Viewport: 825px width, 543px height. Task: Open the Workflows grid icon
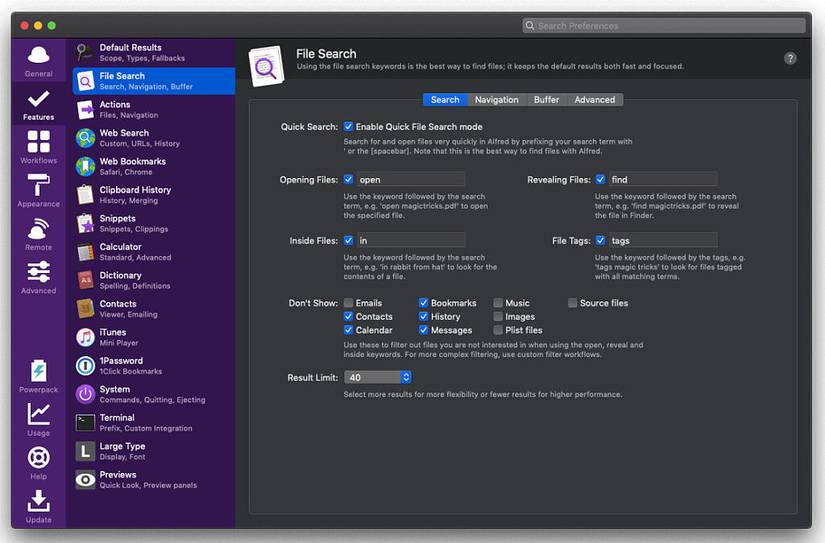38,142
